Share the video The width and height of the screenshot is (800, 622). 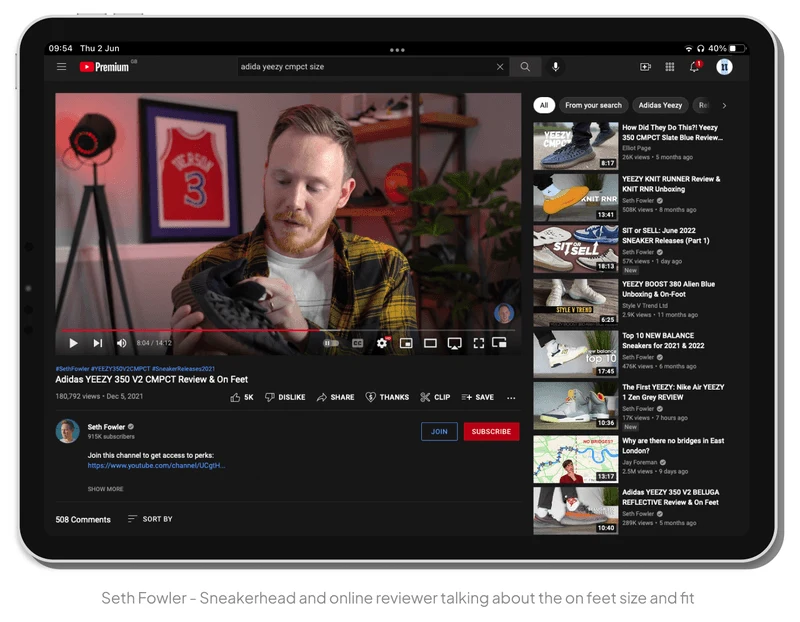(x=335, y=397)
